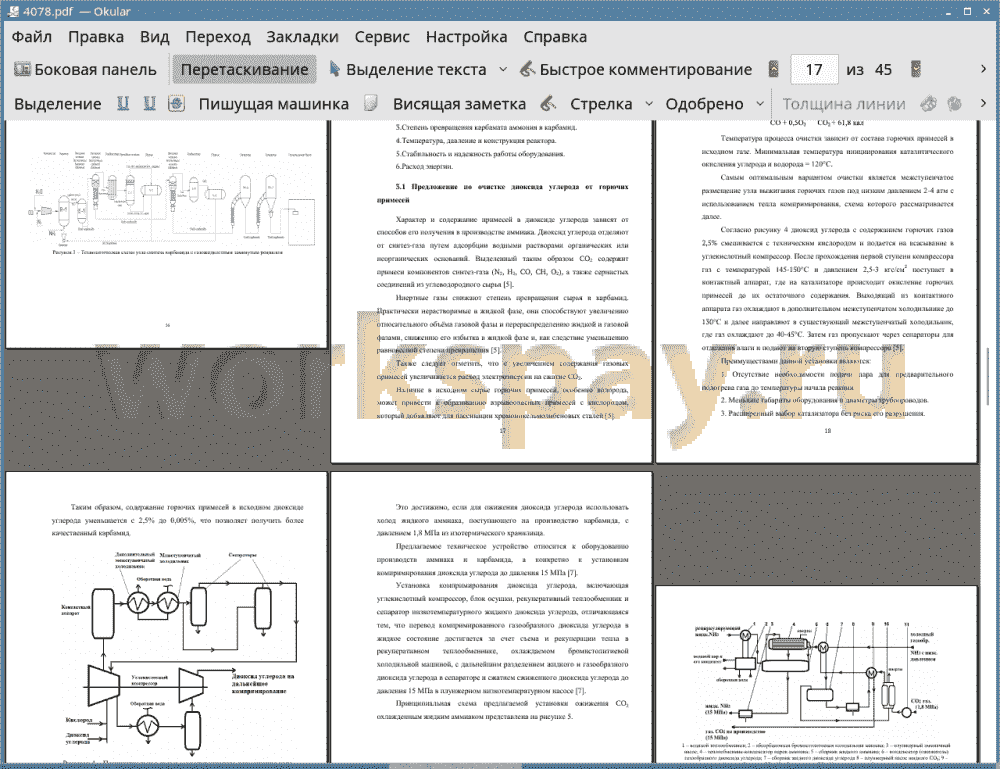Select first underline annotation icon
1000x769 pixels.
123,104
